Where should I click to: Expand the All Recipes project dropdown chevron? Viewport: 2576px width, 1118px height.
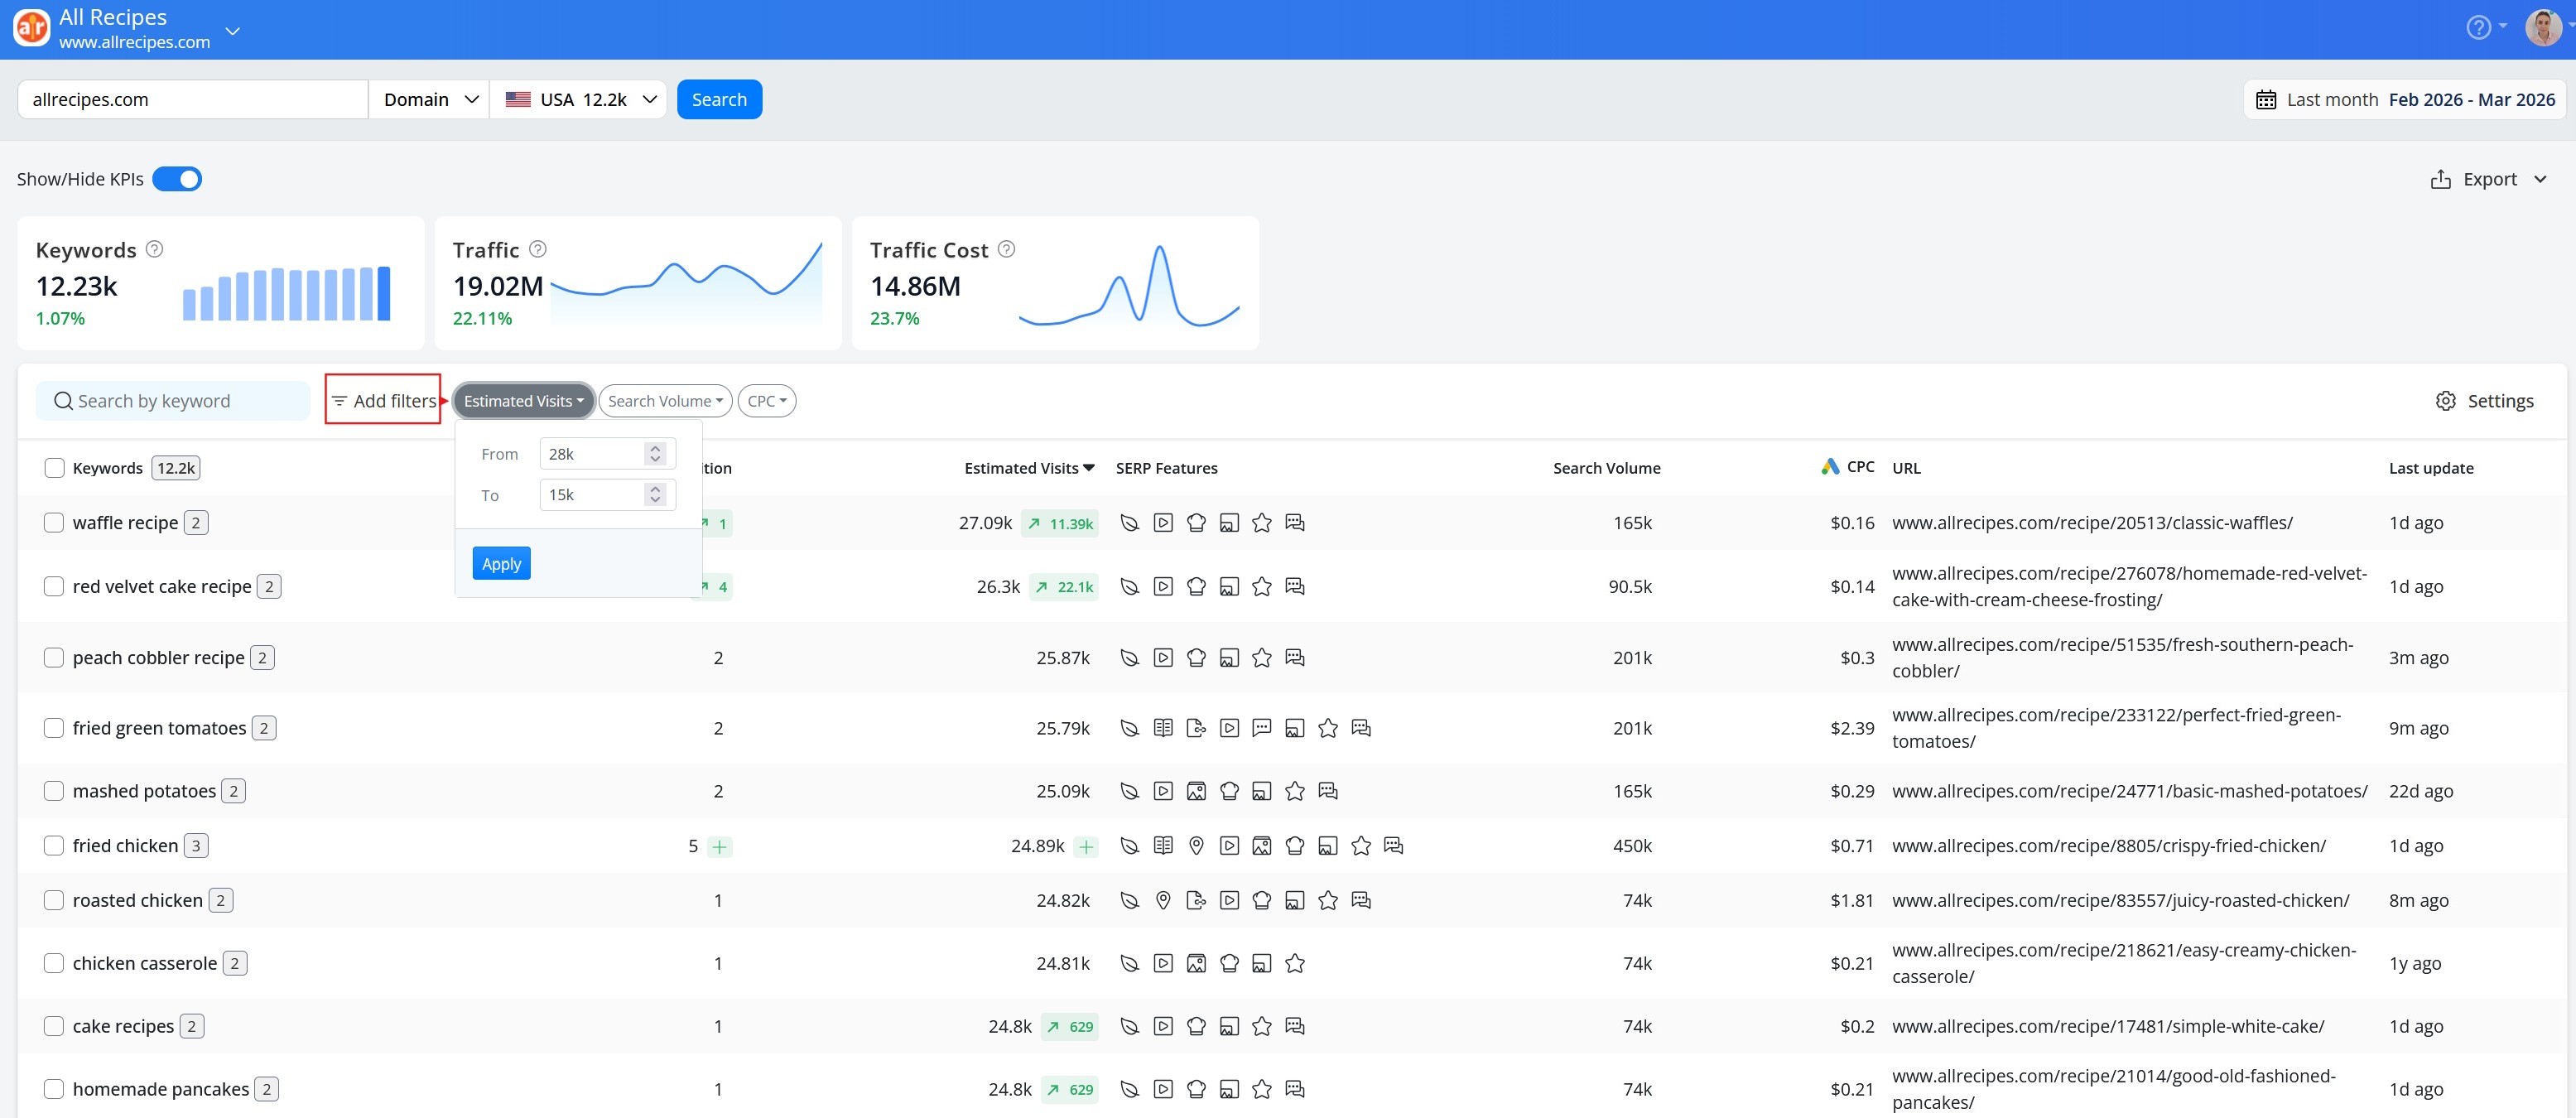tap(233, 31)
